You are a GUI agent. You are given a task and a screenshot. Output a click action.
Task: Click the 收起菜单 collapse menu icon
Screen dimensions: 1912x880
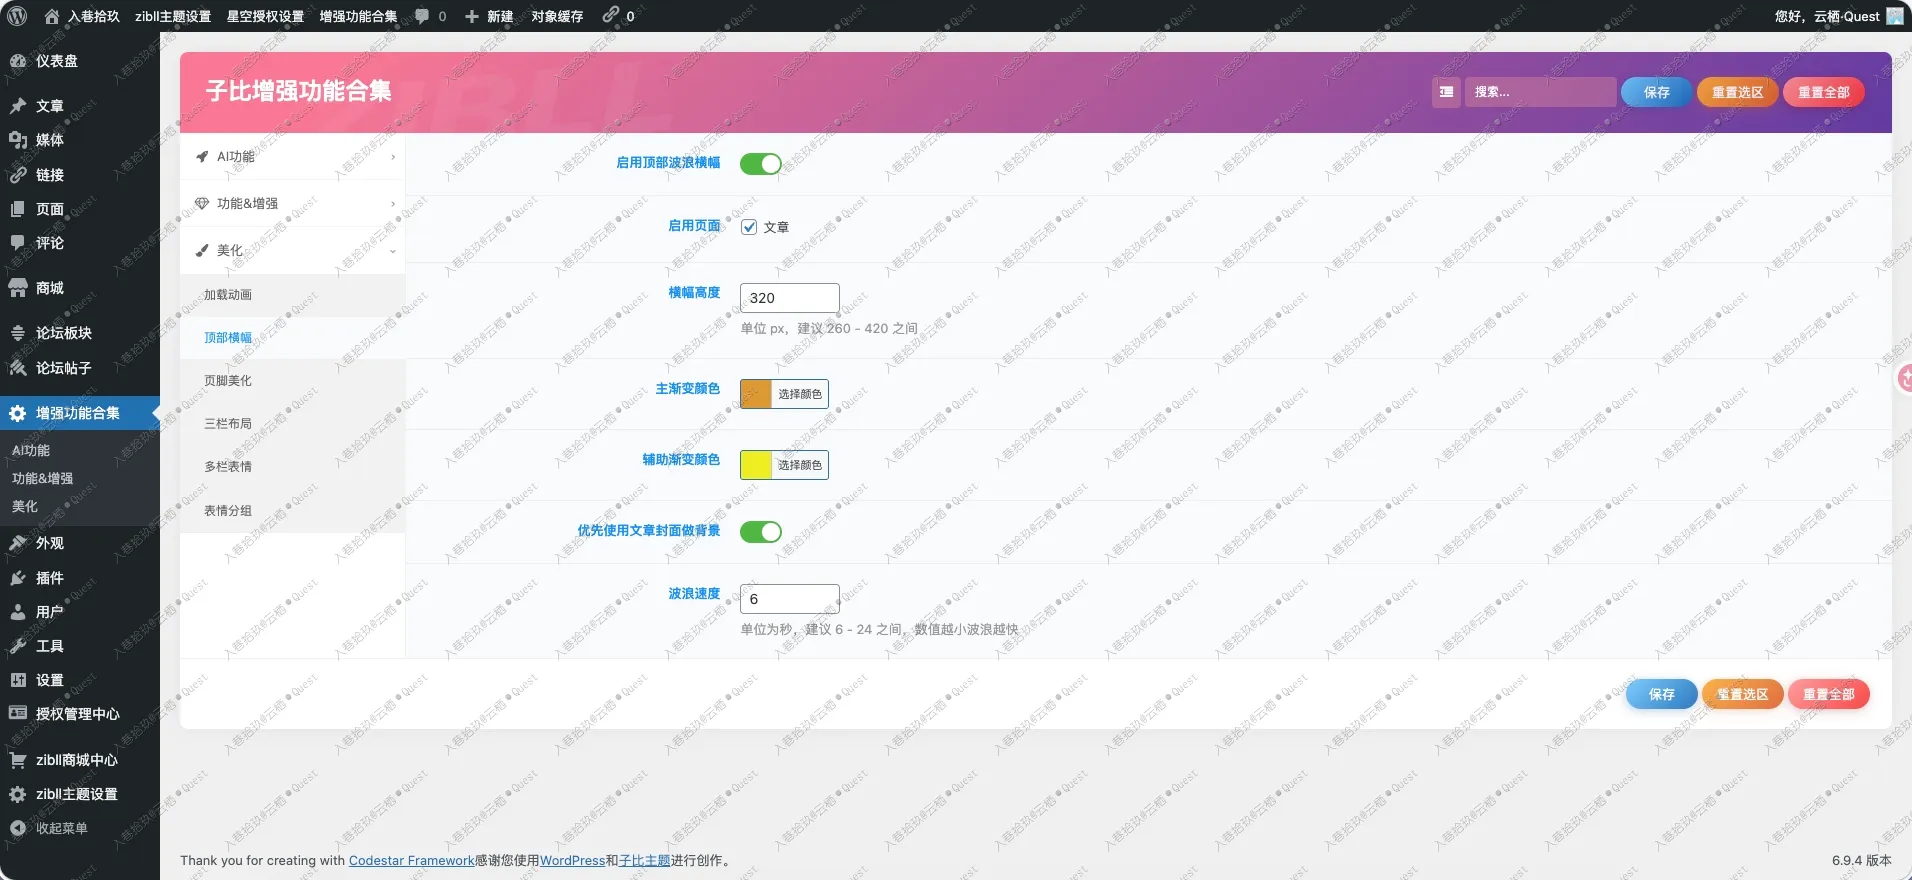tap(18, 828)
